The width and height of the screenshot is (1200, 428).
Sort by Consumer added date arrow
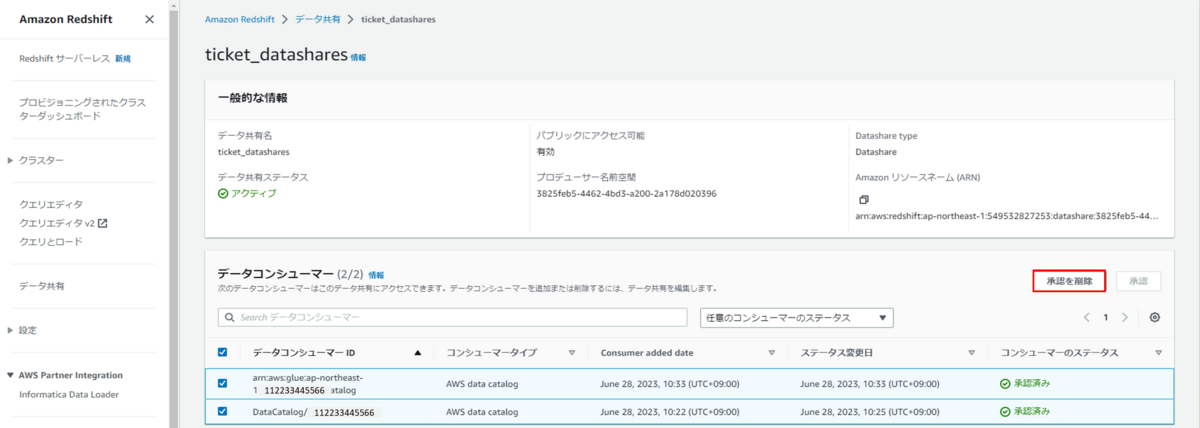pos(771,353)
